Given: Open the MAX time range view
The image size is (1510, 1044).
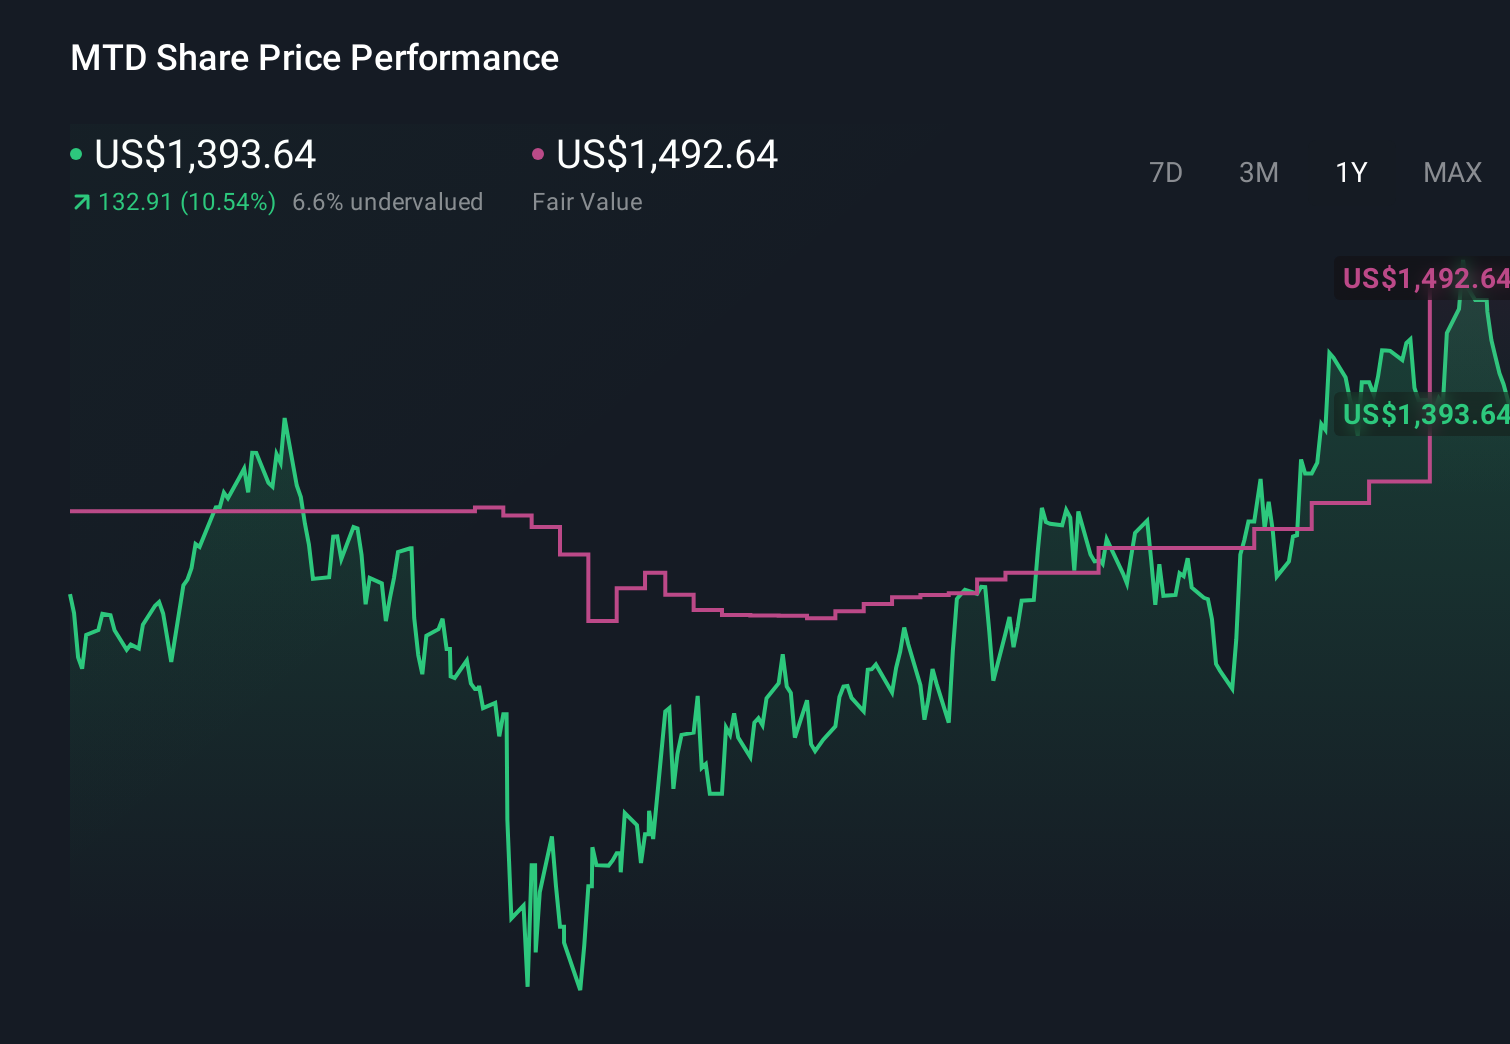Looking at the screenshot, I should tap(1451, 172).
